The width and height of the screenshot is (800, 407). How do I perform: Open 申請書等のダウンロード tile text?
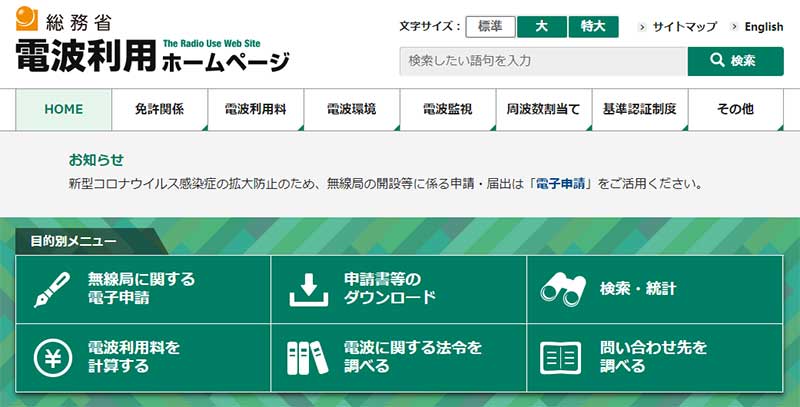pyautogui.click(x=390, y=288)
